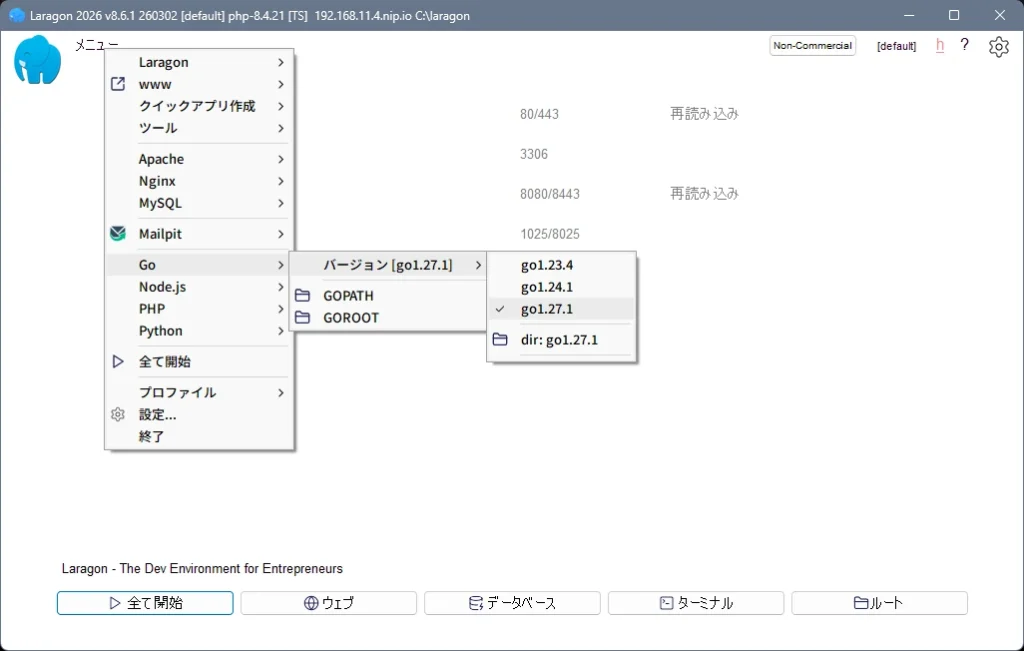1024x651 pixels.
Task: Click Laragon icon in title bar
Action: point(16,15)
